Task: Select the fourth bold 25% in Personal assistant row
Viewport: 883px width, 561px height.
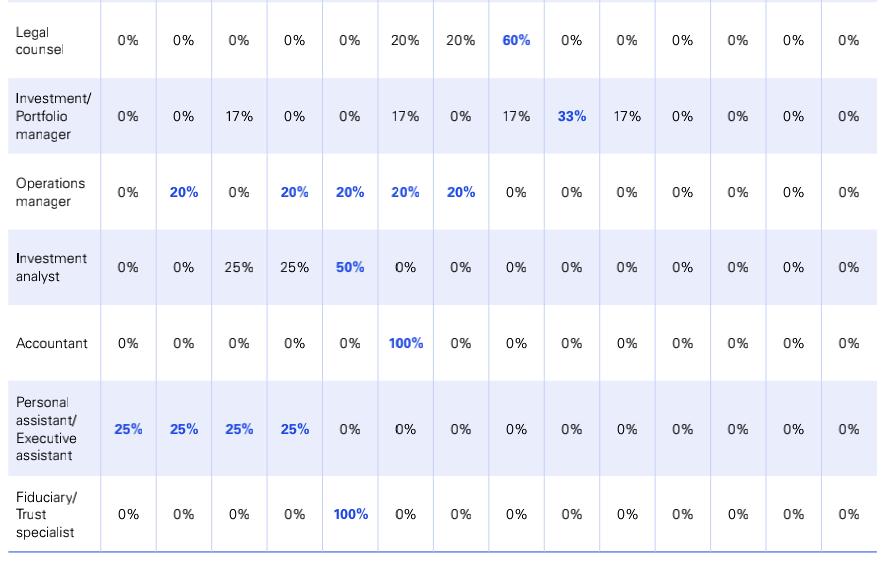Action: pos(295,429)
